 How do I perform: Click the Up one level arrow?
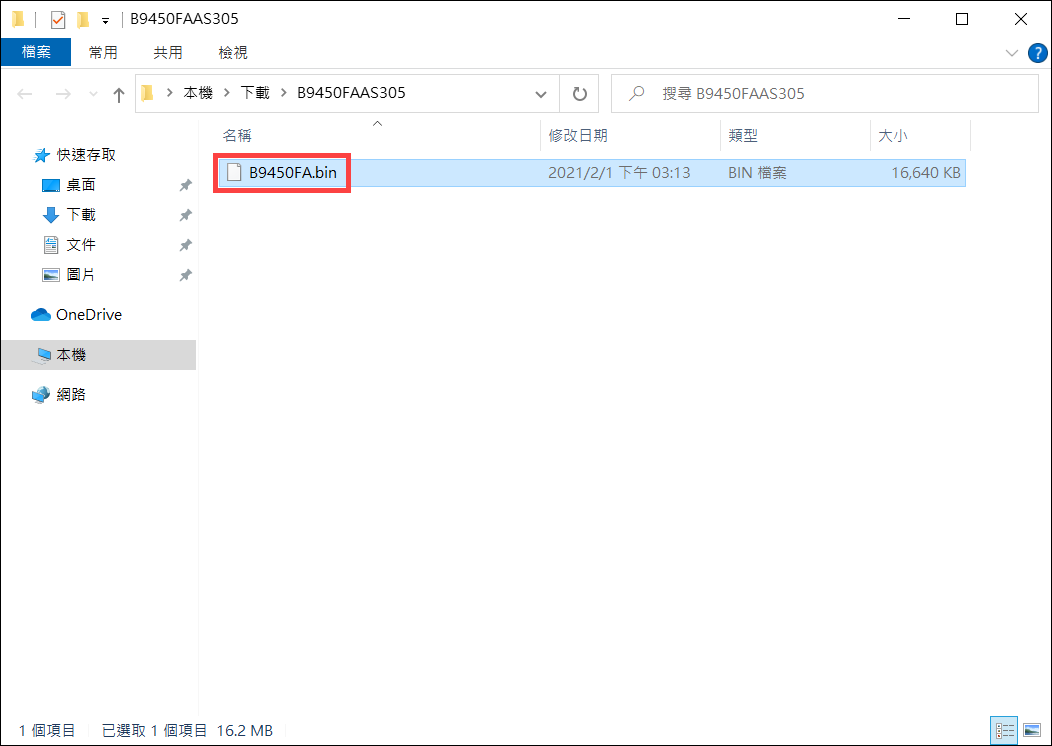119,94
